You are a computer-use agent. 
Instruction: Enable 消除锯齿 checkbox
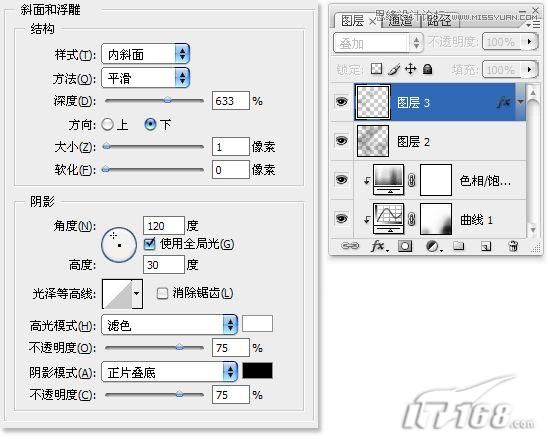point(162,293)
